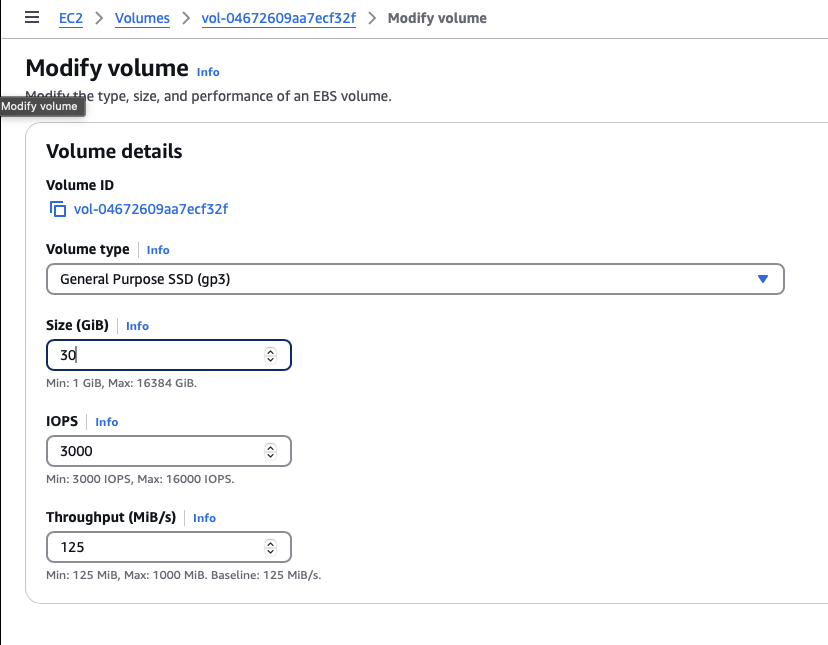Click into the Size (GiB) input field
Image resolution: width=828 pixels, height=645 pixels.
155,355
